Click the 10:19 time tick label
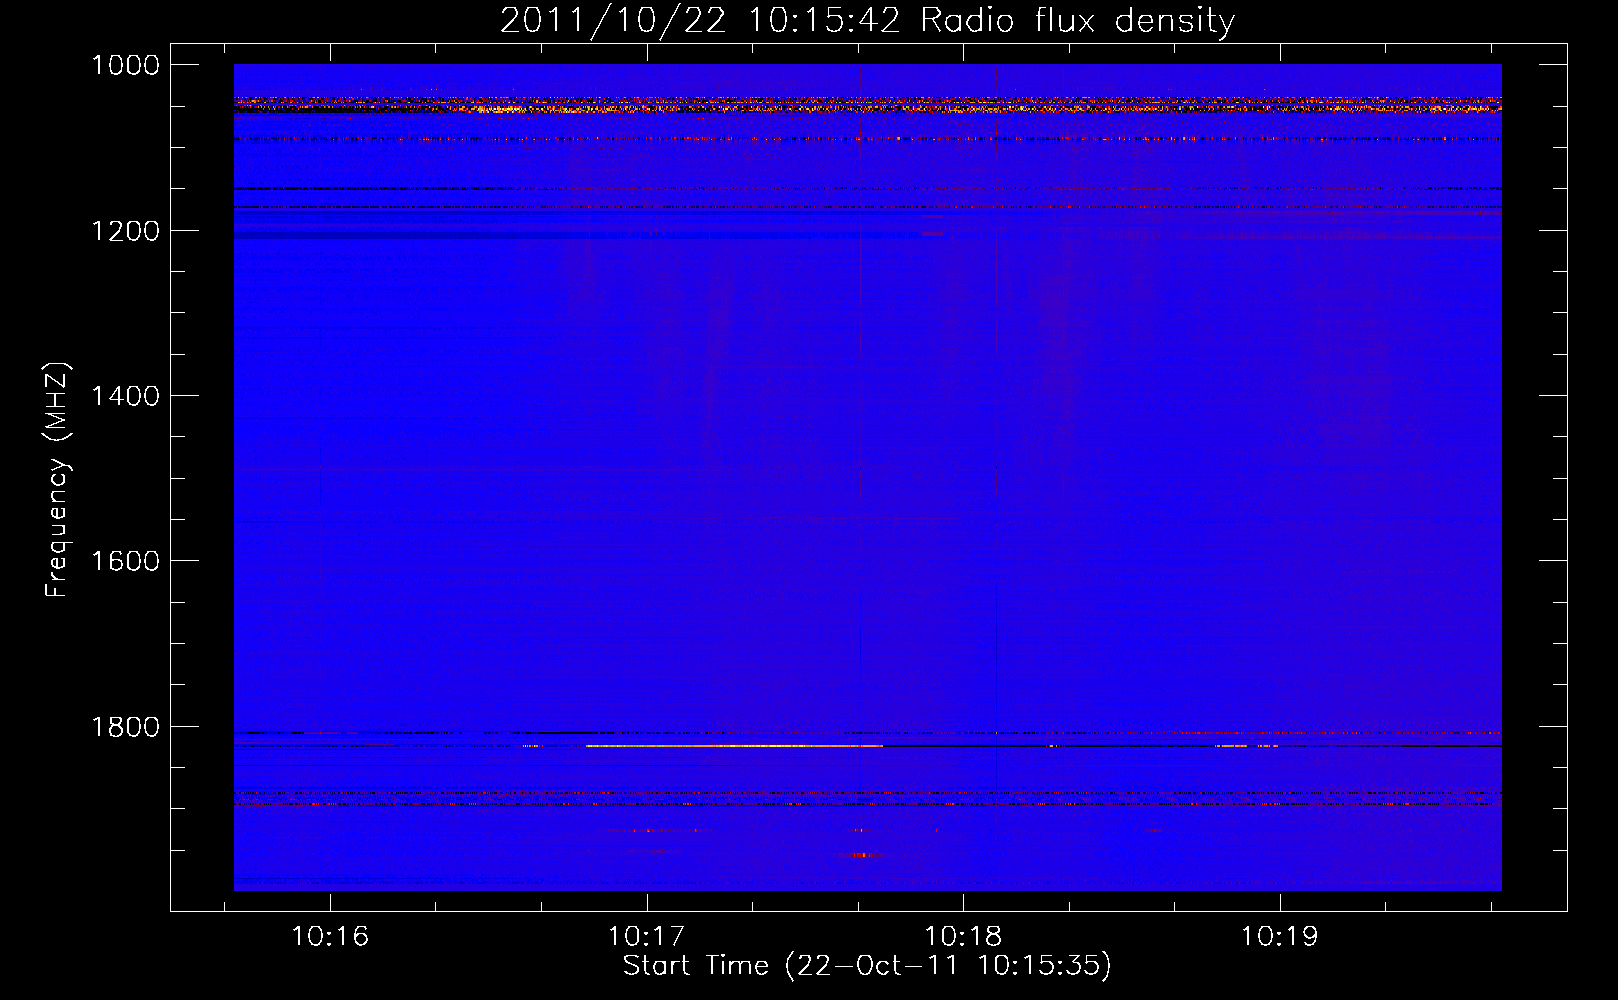 pyautogui.click(x=1279, y=936)
